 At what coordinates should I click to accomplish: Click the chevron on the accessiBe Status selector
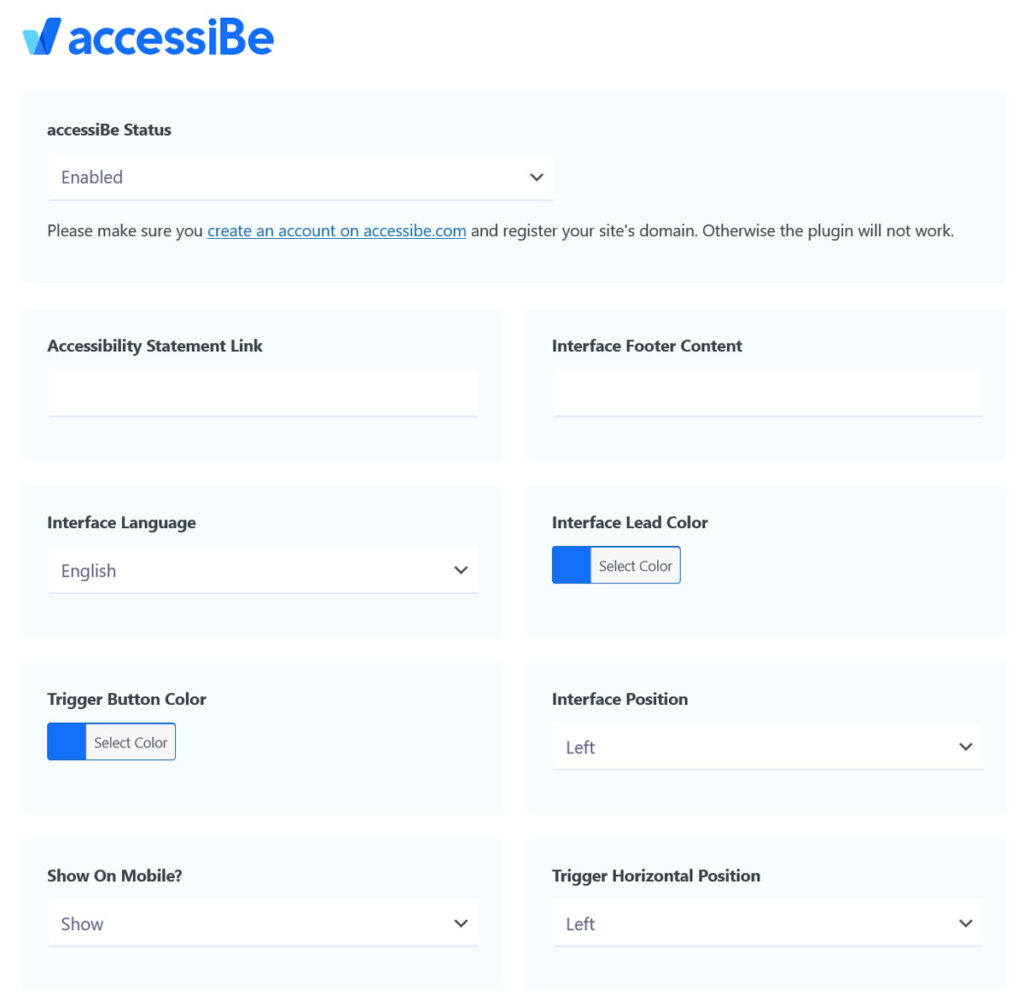(538, 176)
